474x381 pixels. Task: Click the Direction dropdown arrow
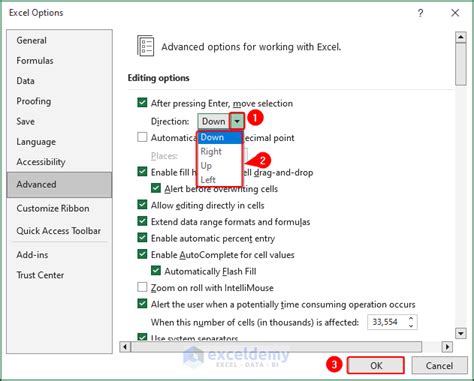pos(237,121)
